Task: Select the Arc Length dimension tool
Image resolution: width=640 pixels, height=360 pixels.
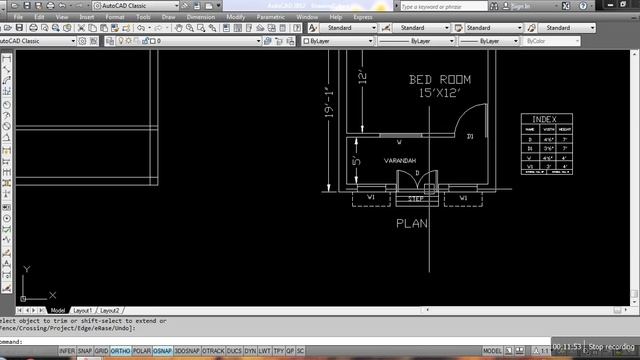Action: click(x=7, y=81)
